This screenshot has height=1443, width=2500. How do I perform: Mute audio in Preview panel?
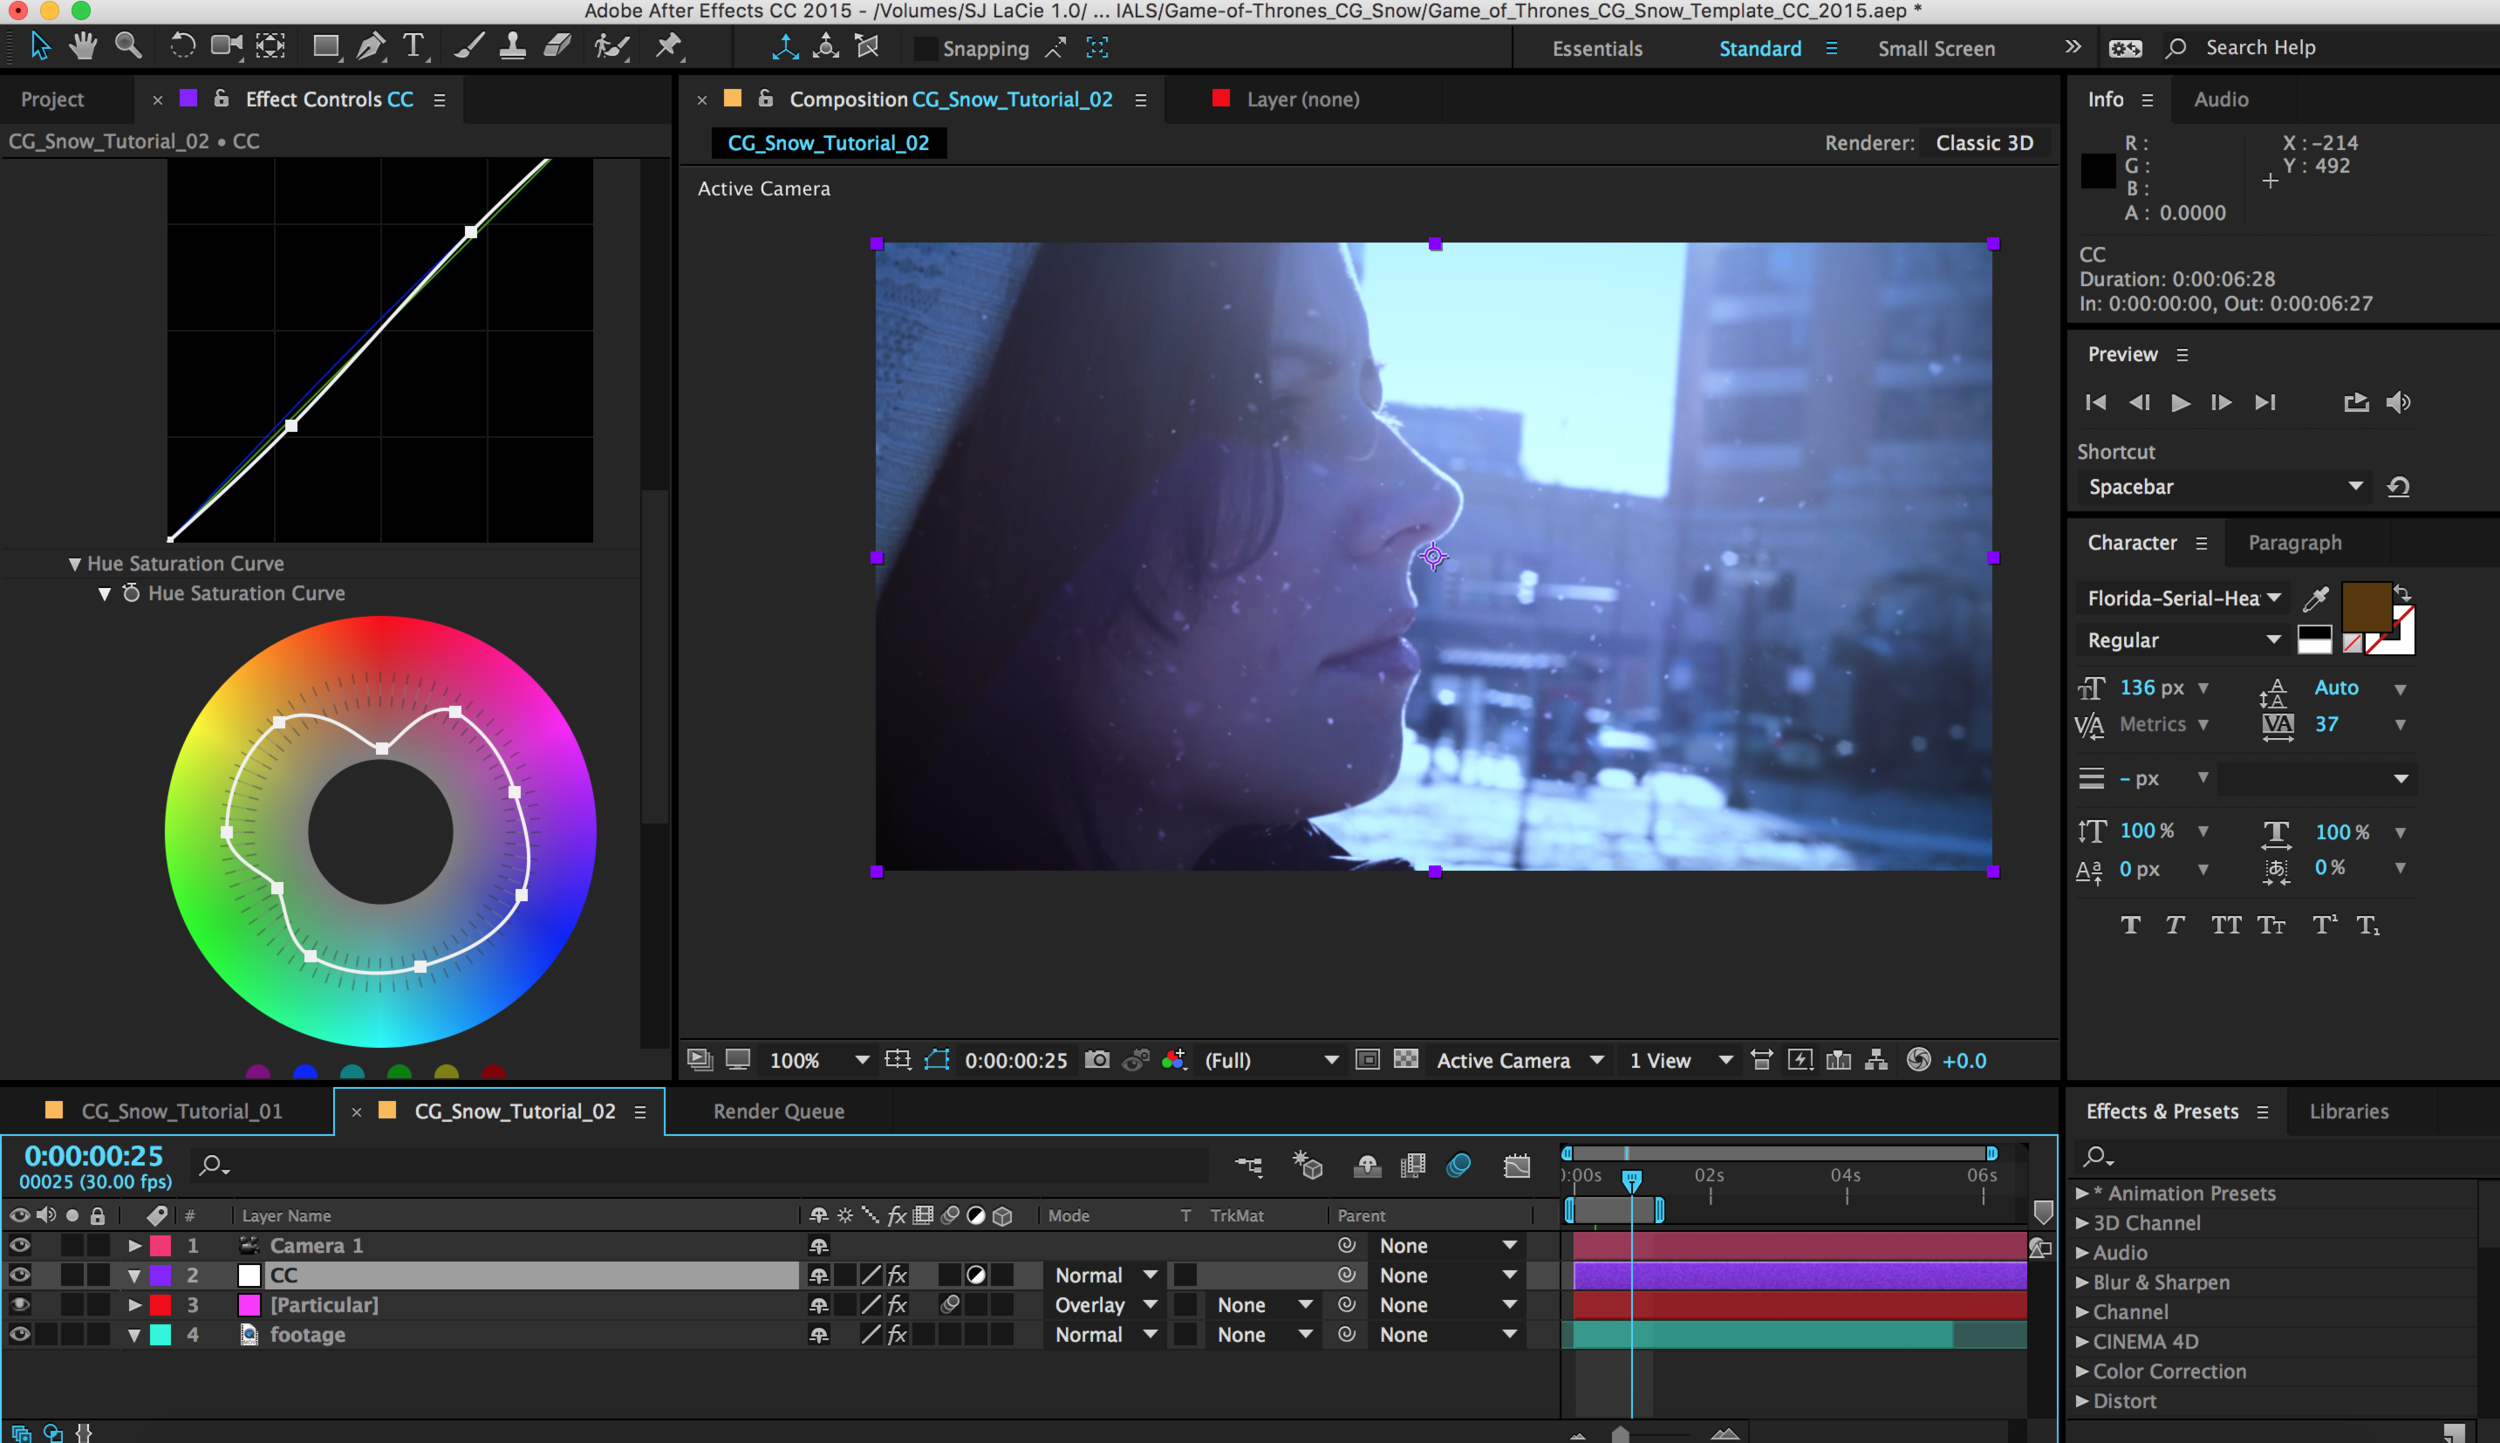coord(2398,402)
